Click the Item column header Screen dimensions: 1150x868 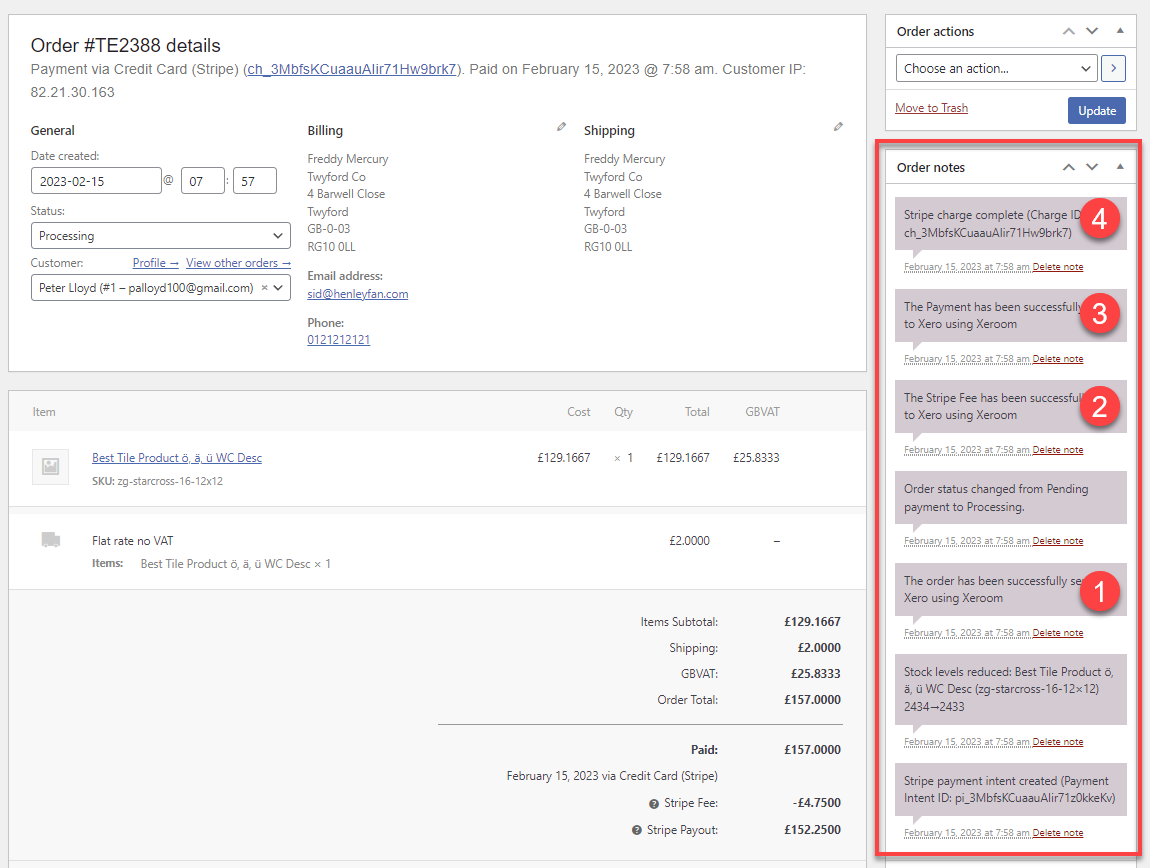(x=44, y=412)
